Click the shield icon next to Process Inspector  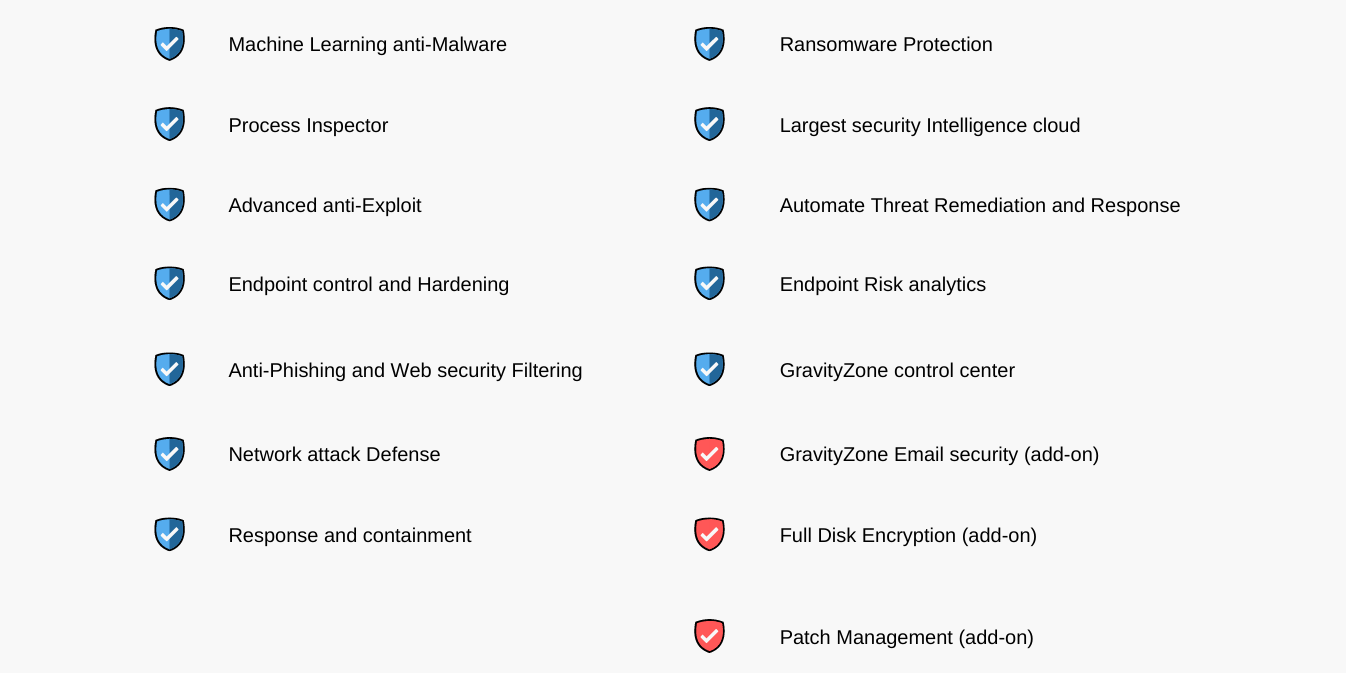pos(170,124)
